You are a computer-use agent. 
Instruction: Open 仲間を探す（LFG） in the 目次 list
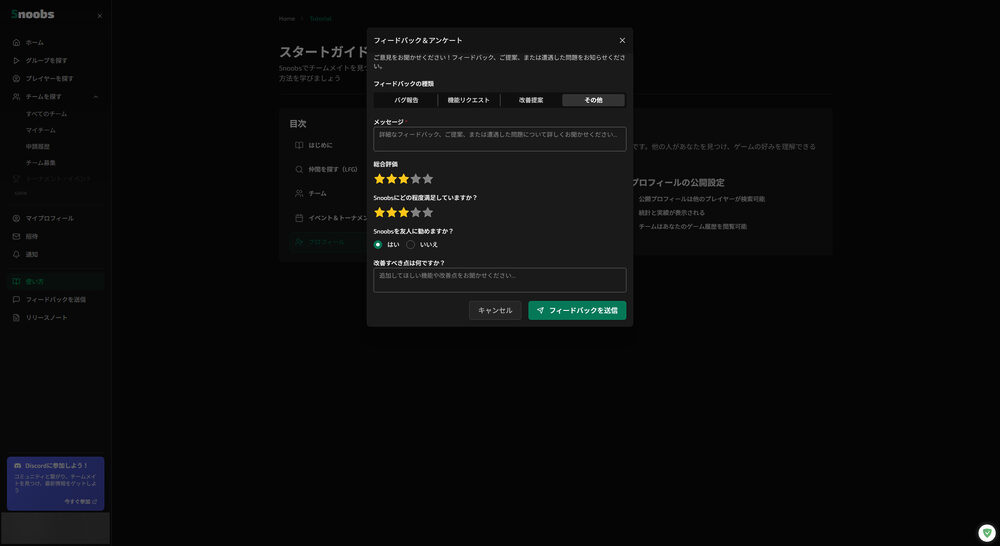pyautogui.click(x=333, y=170)
